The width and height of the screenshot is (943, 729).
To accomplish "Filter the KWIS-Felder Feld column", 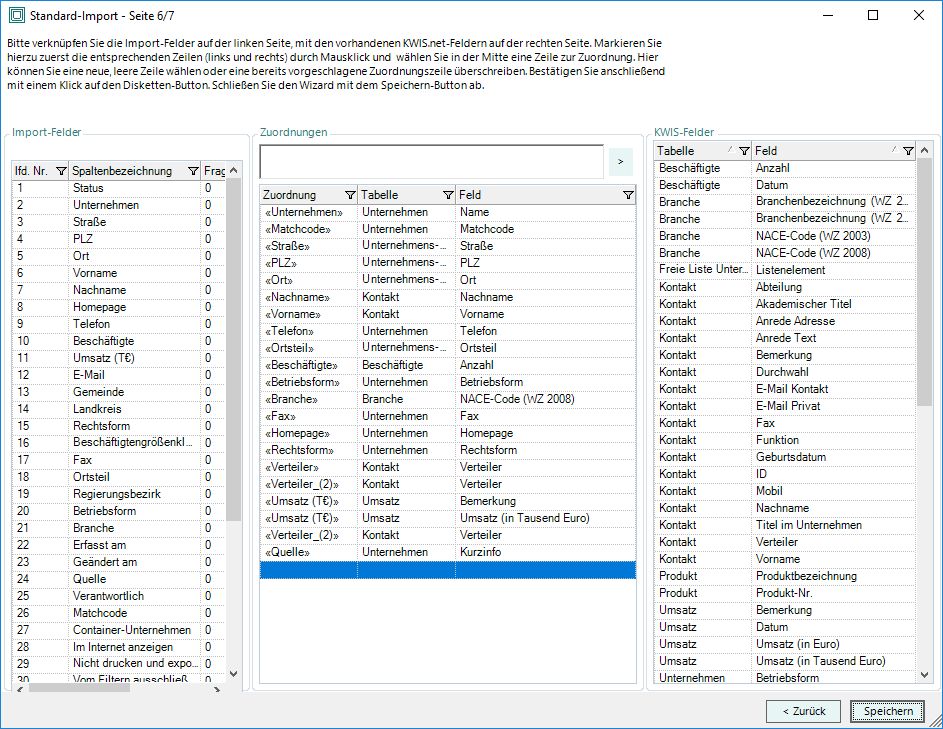I will pyautogui.click(x=907, y=151).
